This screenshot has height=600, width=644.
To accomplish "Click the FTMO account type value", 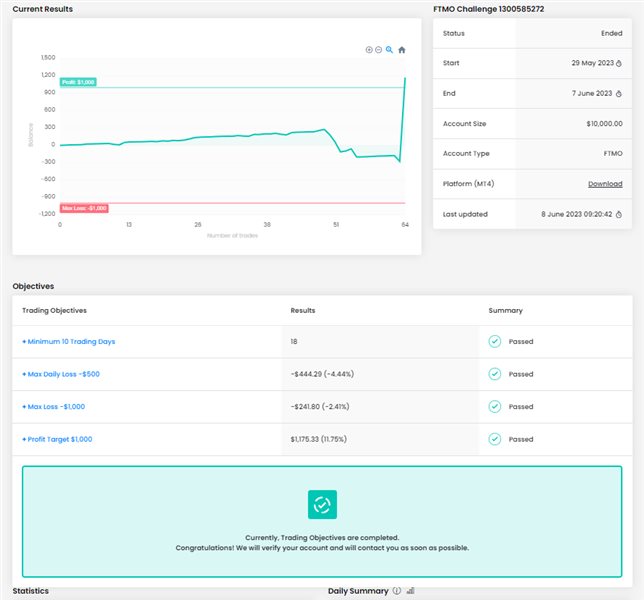I will [x=613, y=154].
